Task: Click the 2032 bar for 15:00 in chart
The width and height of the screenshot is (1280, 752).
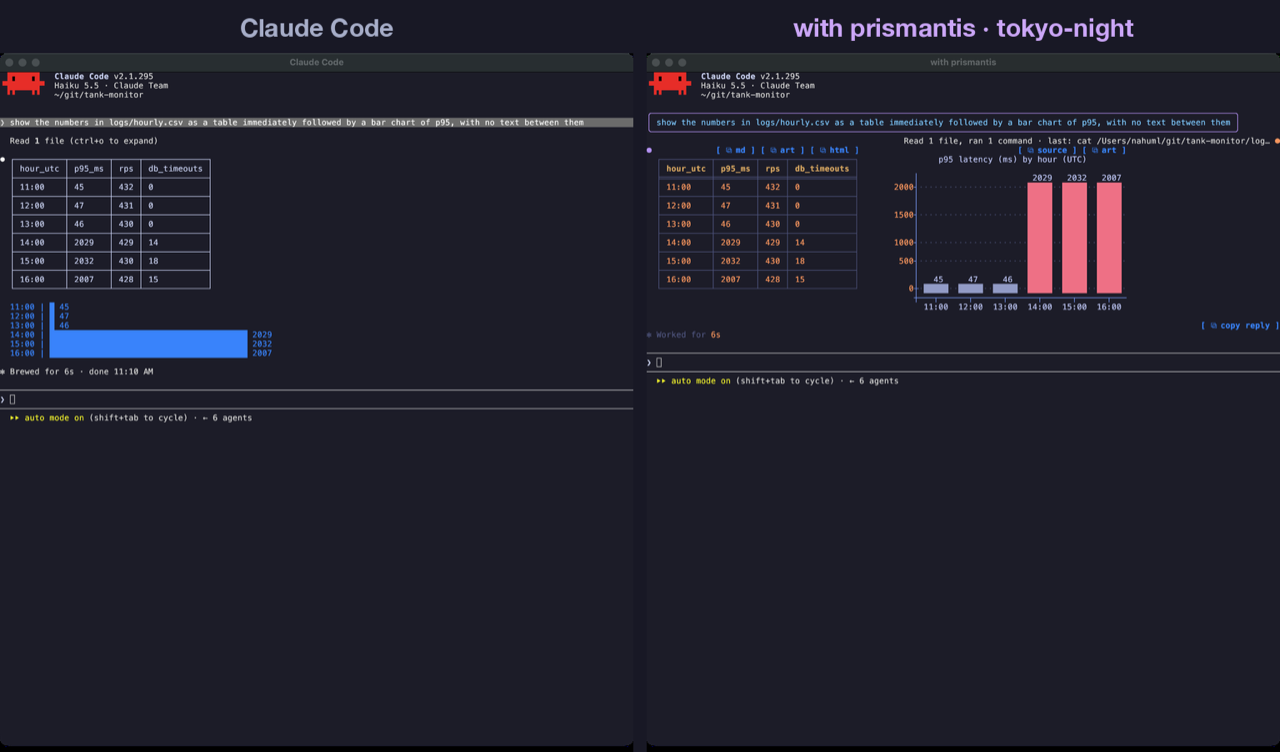Action: click(x=1074, y=238)
